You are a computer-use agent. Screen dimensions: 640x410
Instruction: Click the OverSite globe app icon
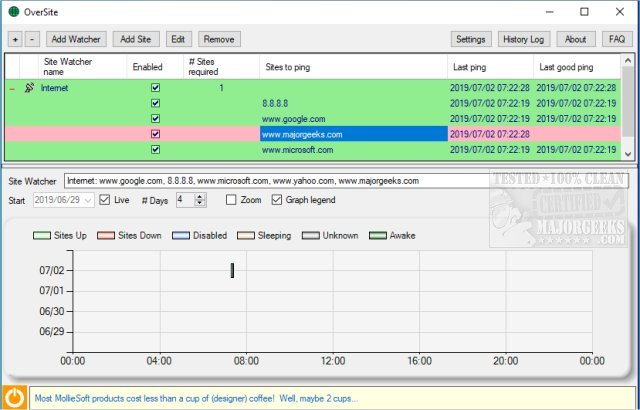point(14,12)
